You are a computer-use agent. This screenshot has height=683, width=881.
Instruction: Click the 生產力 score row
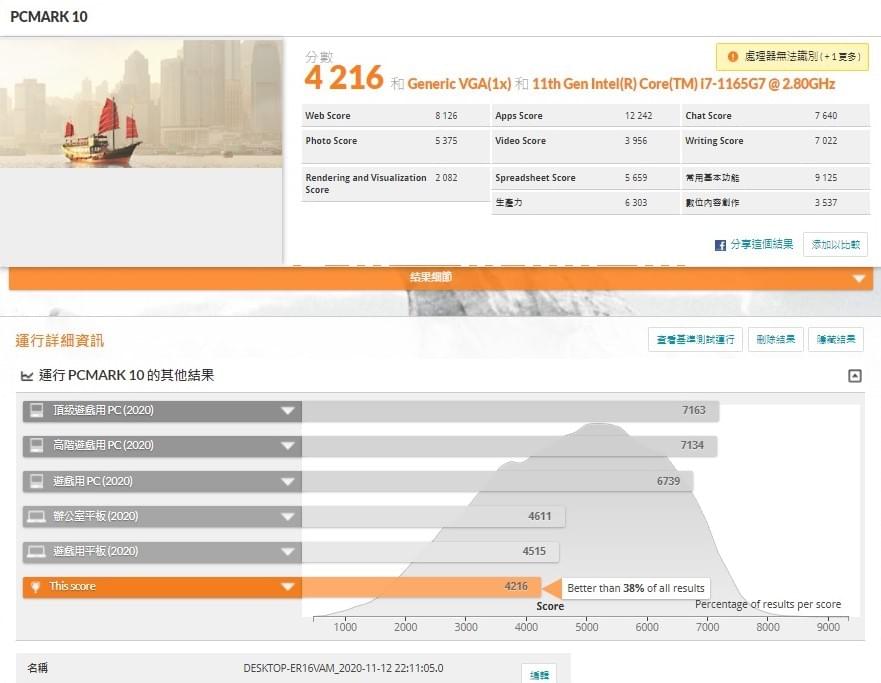[x=585, y=203]
